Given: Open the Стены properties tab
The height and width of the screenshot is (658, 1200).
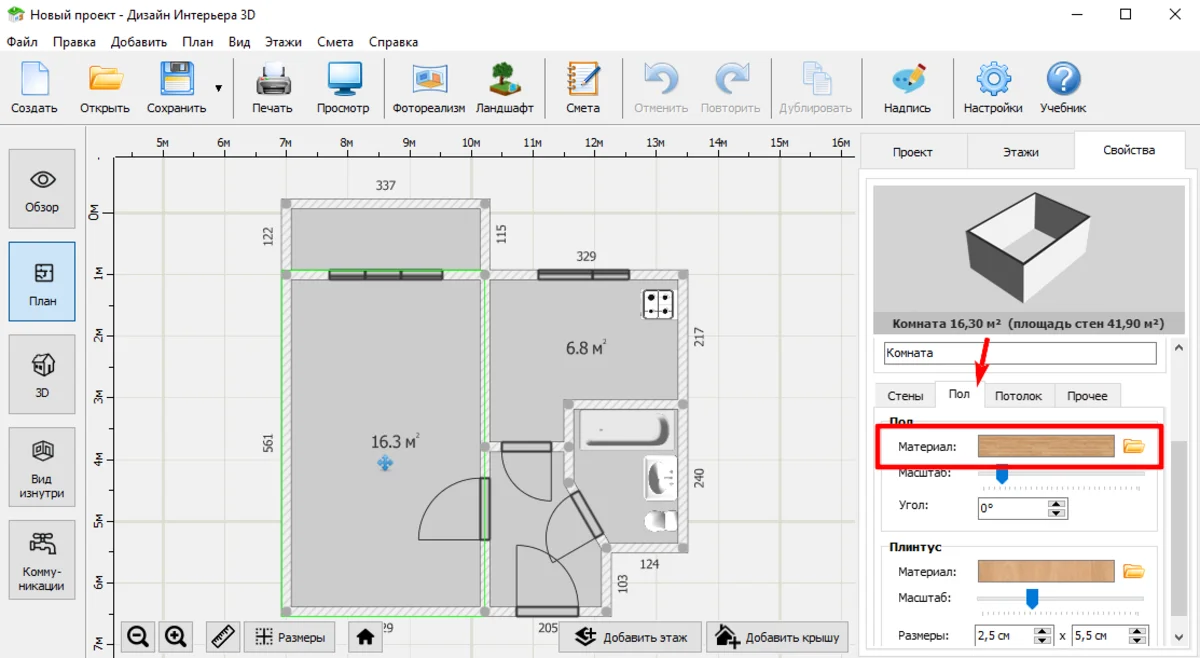Looking at the screenshot, I should click(905, 396).
